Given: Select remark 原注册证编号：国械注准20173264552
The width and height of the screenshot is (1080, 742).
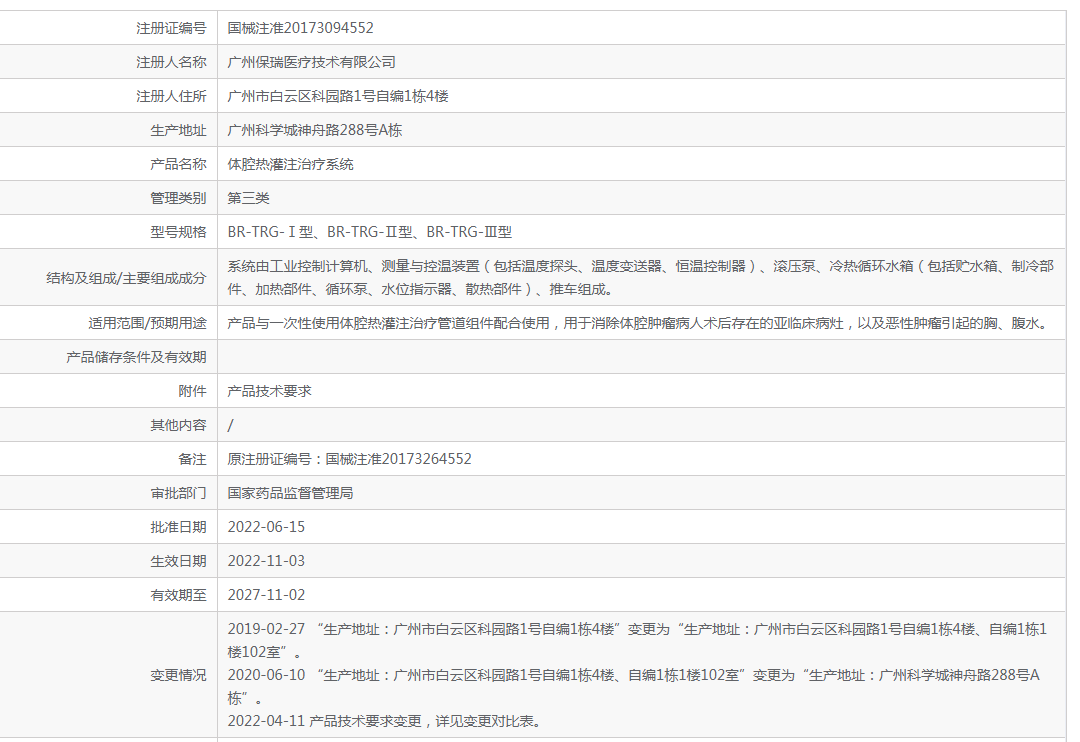Looking at the screenshot, I should pyautogui.click(x=350, y=459).
